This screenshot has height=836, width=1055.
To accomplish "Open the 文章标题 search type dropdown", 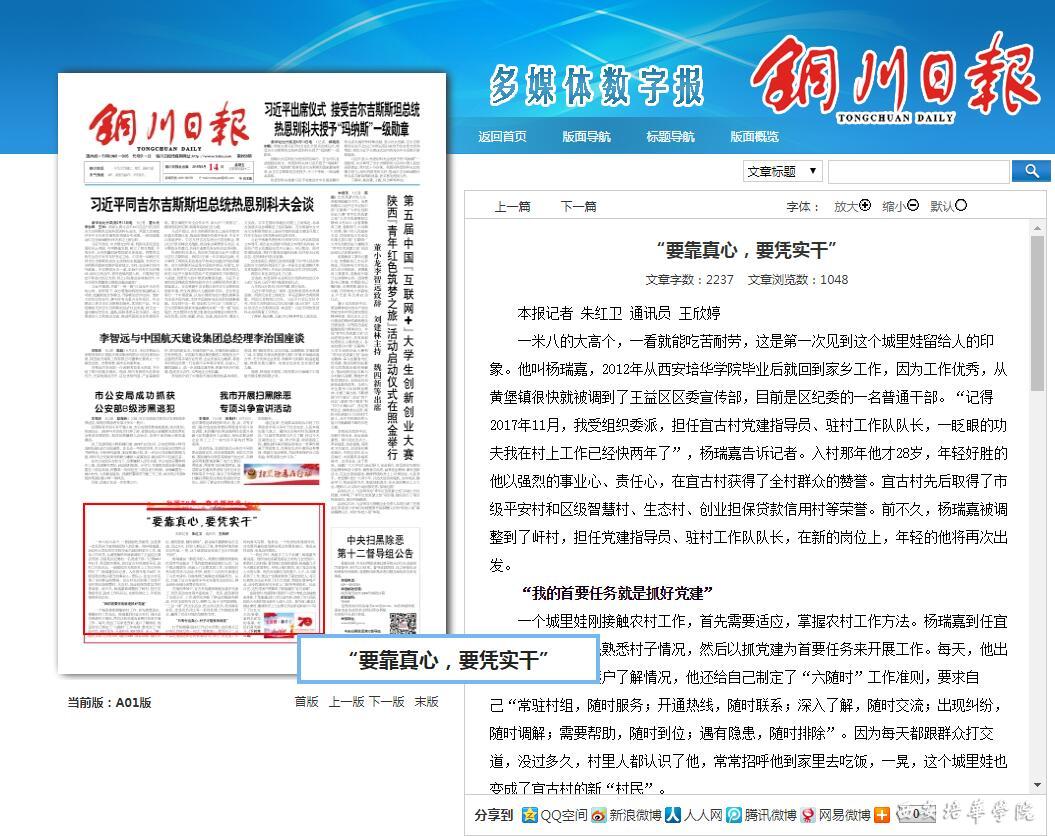I will coord(783,171).
